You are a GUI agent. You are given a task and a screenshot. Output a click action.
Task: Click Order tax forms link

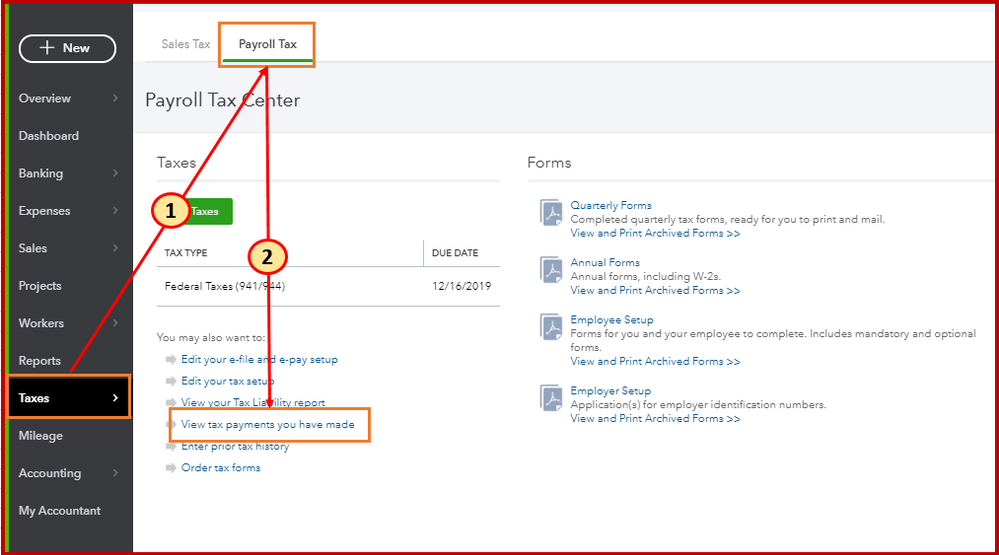[x=220, y=468]
